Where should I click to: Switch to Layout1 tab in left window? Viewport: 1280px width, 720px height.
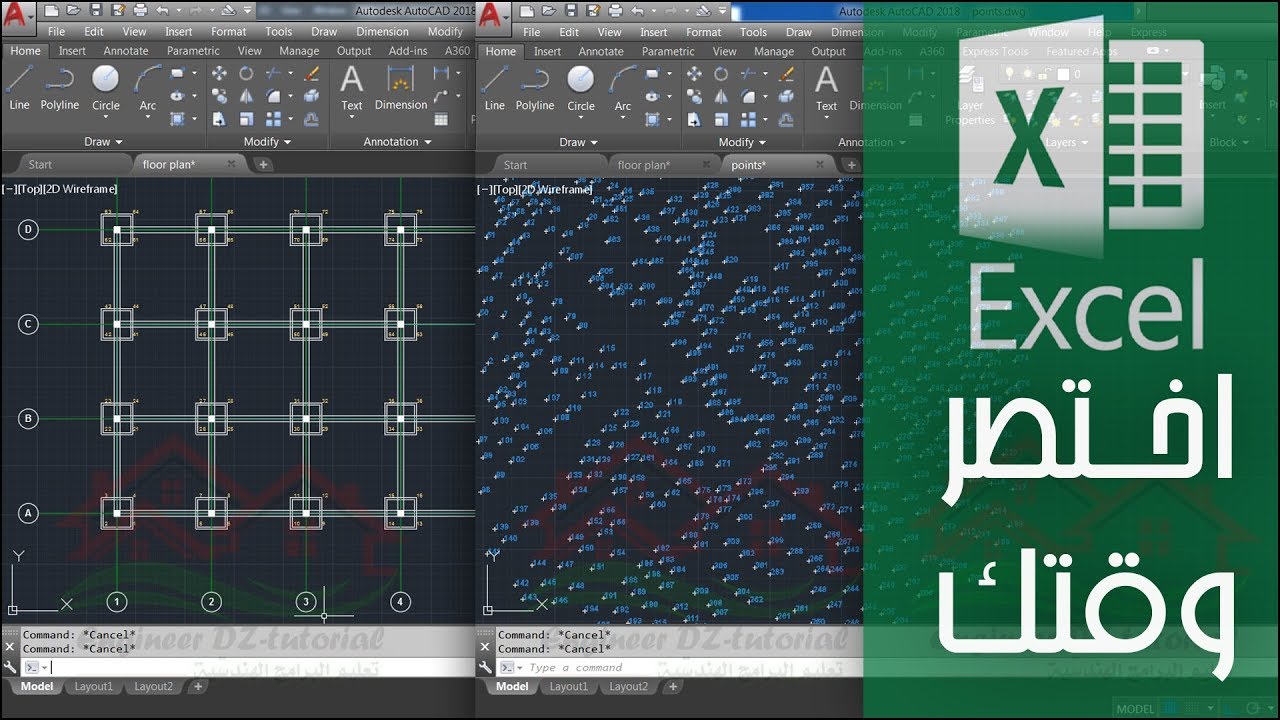[x=94, y=687]
